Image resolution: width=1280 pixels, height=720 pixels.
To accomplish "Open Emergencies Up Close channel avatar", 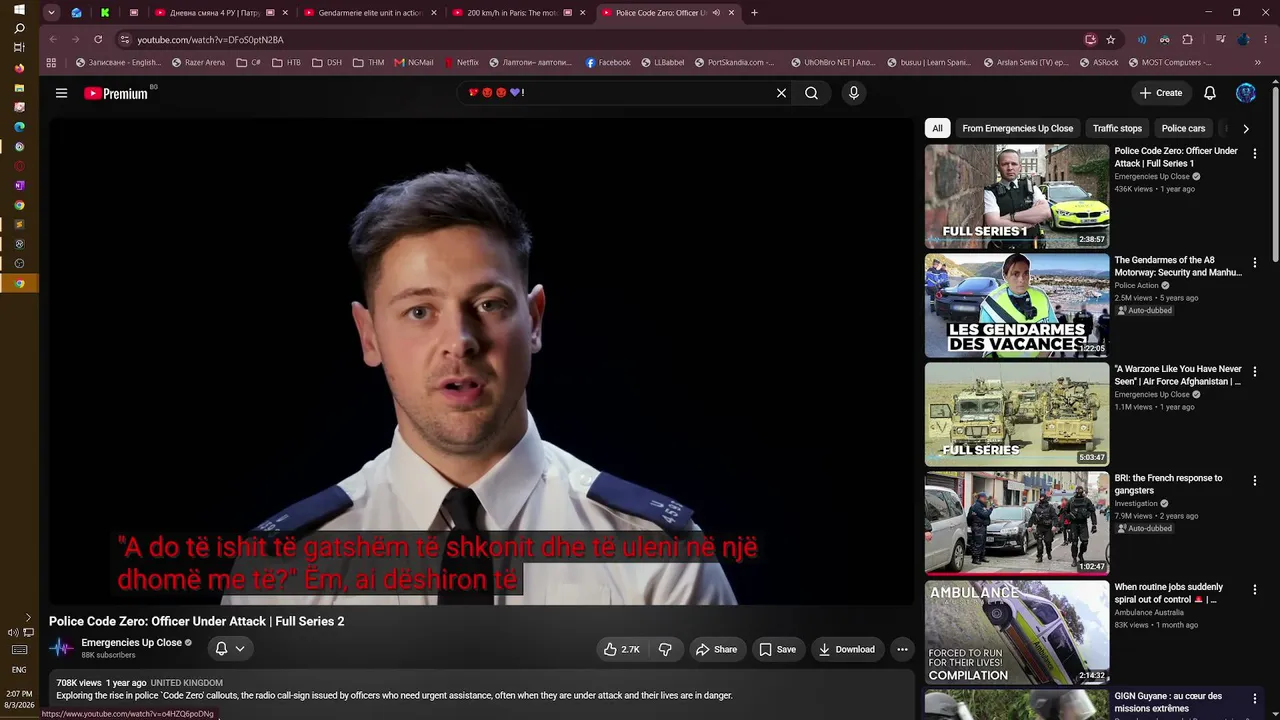I will pyautogui.click(x=62, y=648).
